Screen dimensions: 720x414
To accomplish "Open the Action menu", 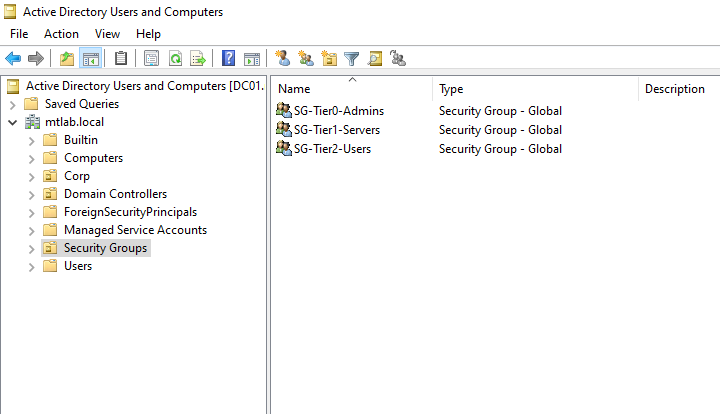I will (x=61, y=34).
